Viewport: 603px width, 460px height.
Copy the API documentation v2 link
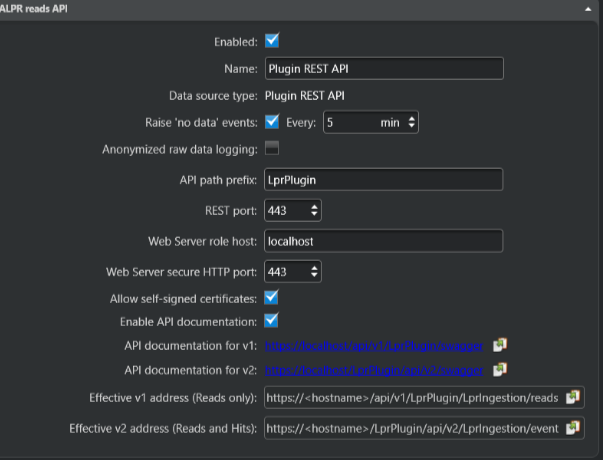tap(501, 370)
